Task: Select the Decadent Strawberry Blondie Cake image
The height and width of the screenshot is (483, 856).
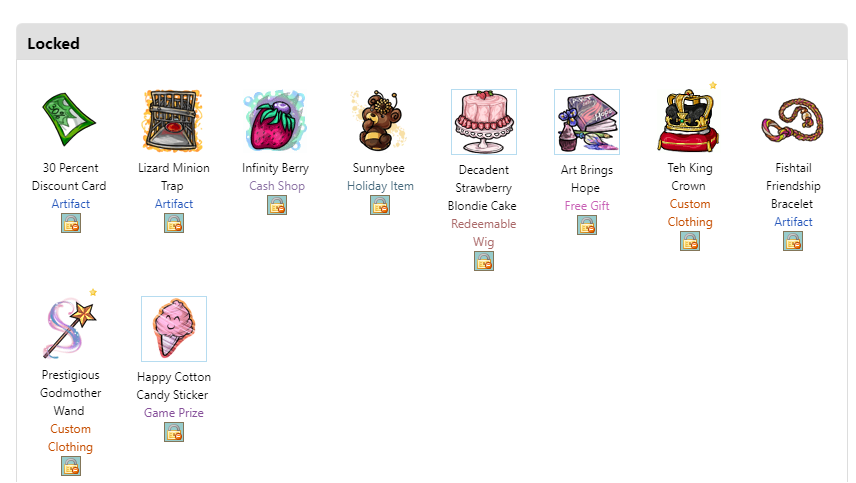Action: [x=484, y=122]
